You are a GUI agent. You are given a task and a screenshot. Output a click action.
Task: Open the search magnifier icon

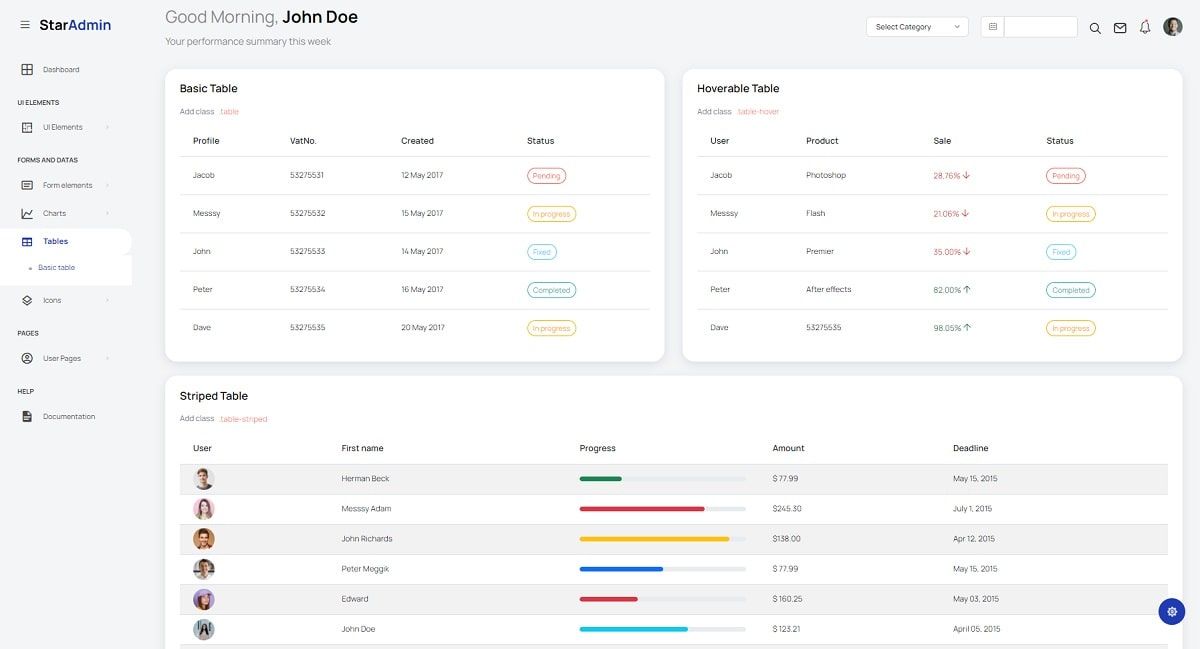[x=1095, y=27]
